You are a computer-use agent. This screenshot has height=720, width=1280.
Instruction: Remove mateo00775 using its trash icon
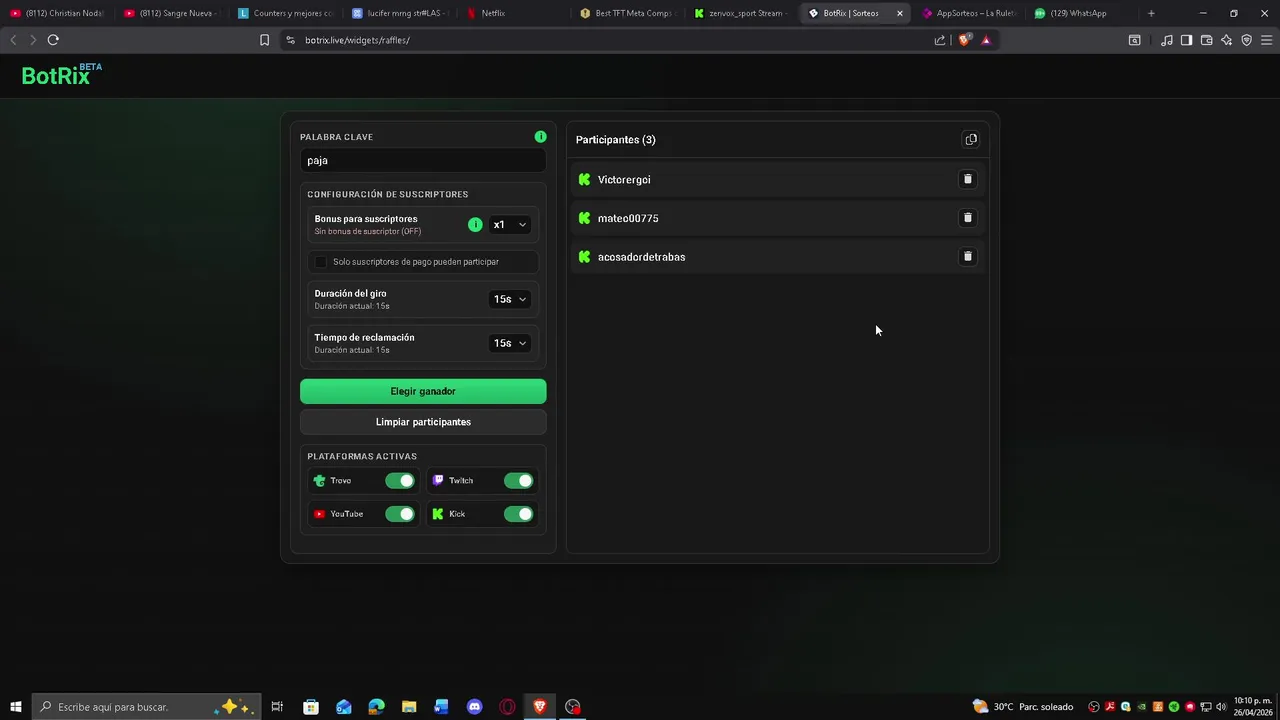click(x=967, y=218)
